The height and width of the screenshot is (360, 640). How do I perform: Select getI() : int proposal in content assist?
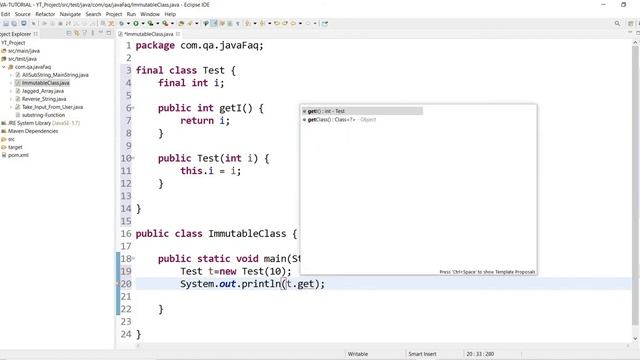point(362,111)
